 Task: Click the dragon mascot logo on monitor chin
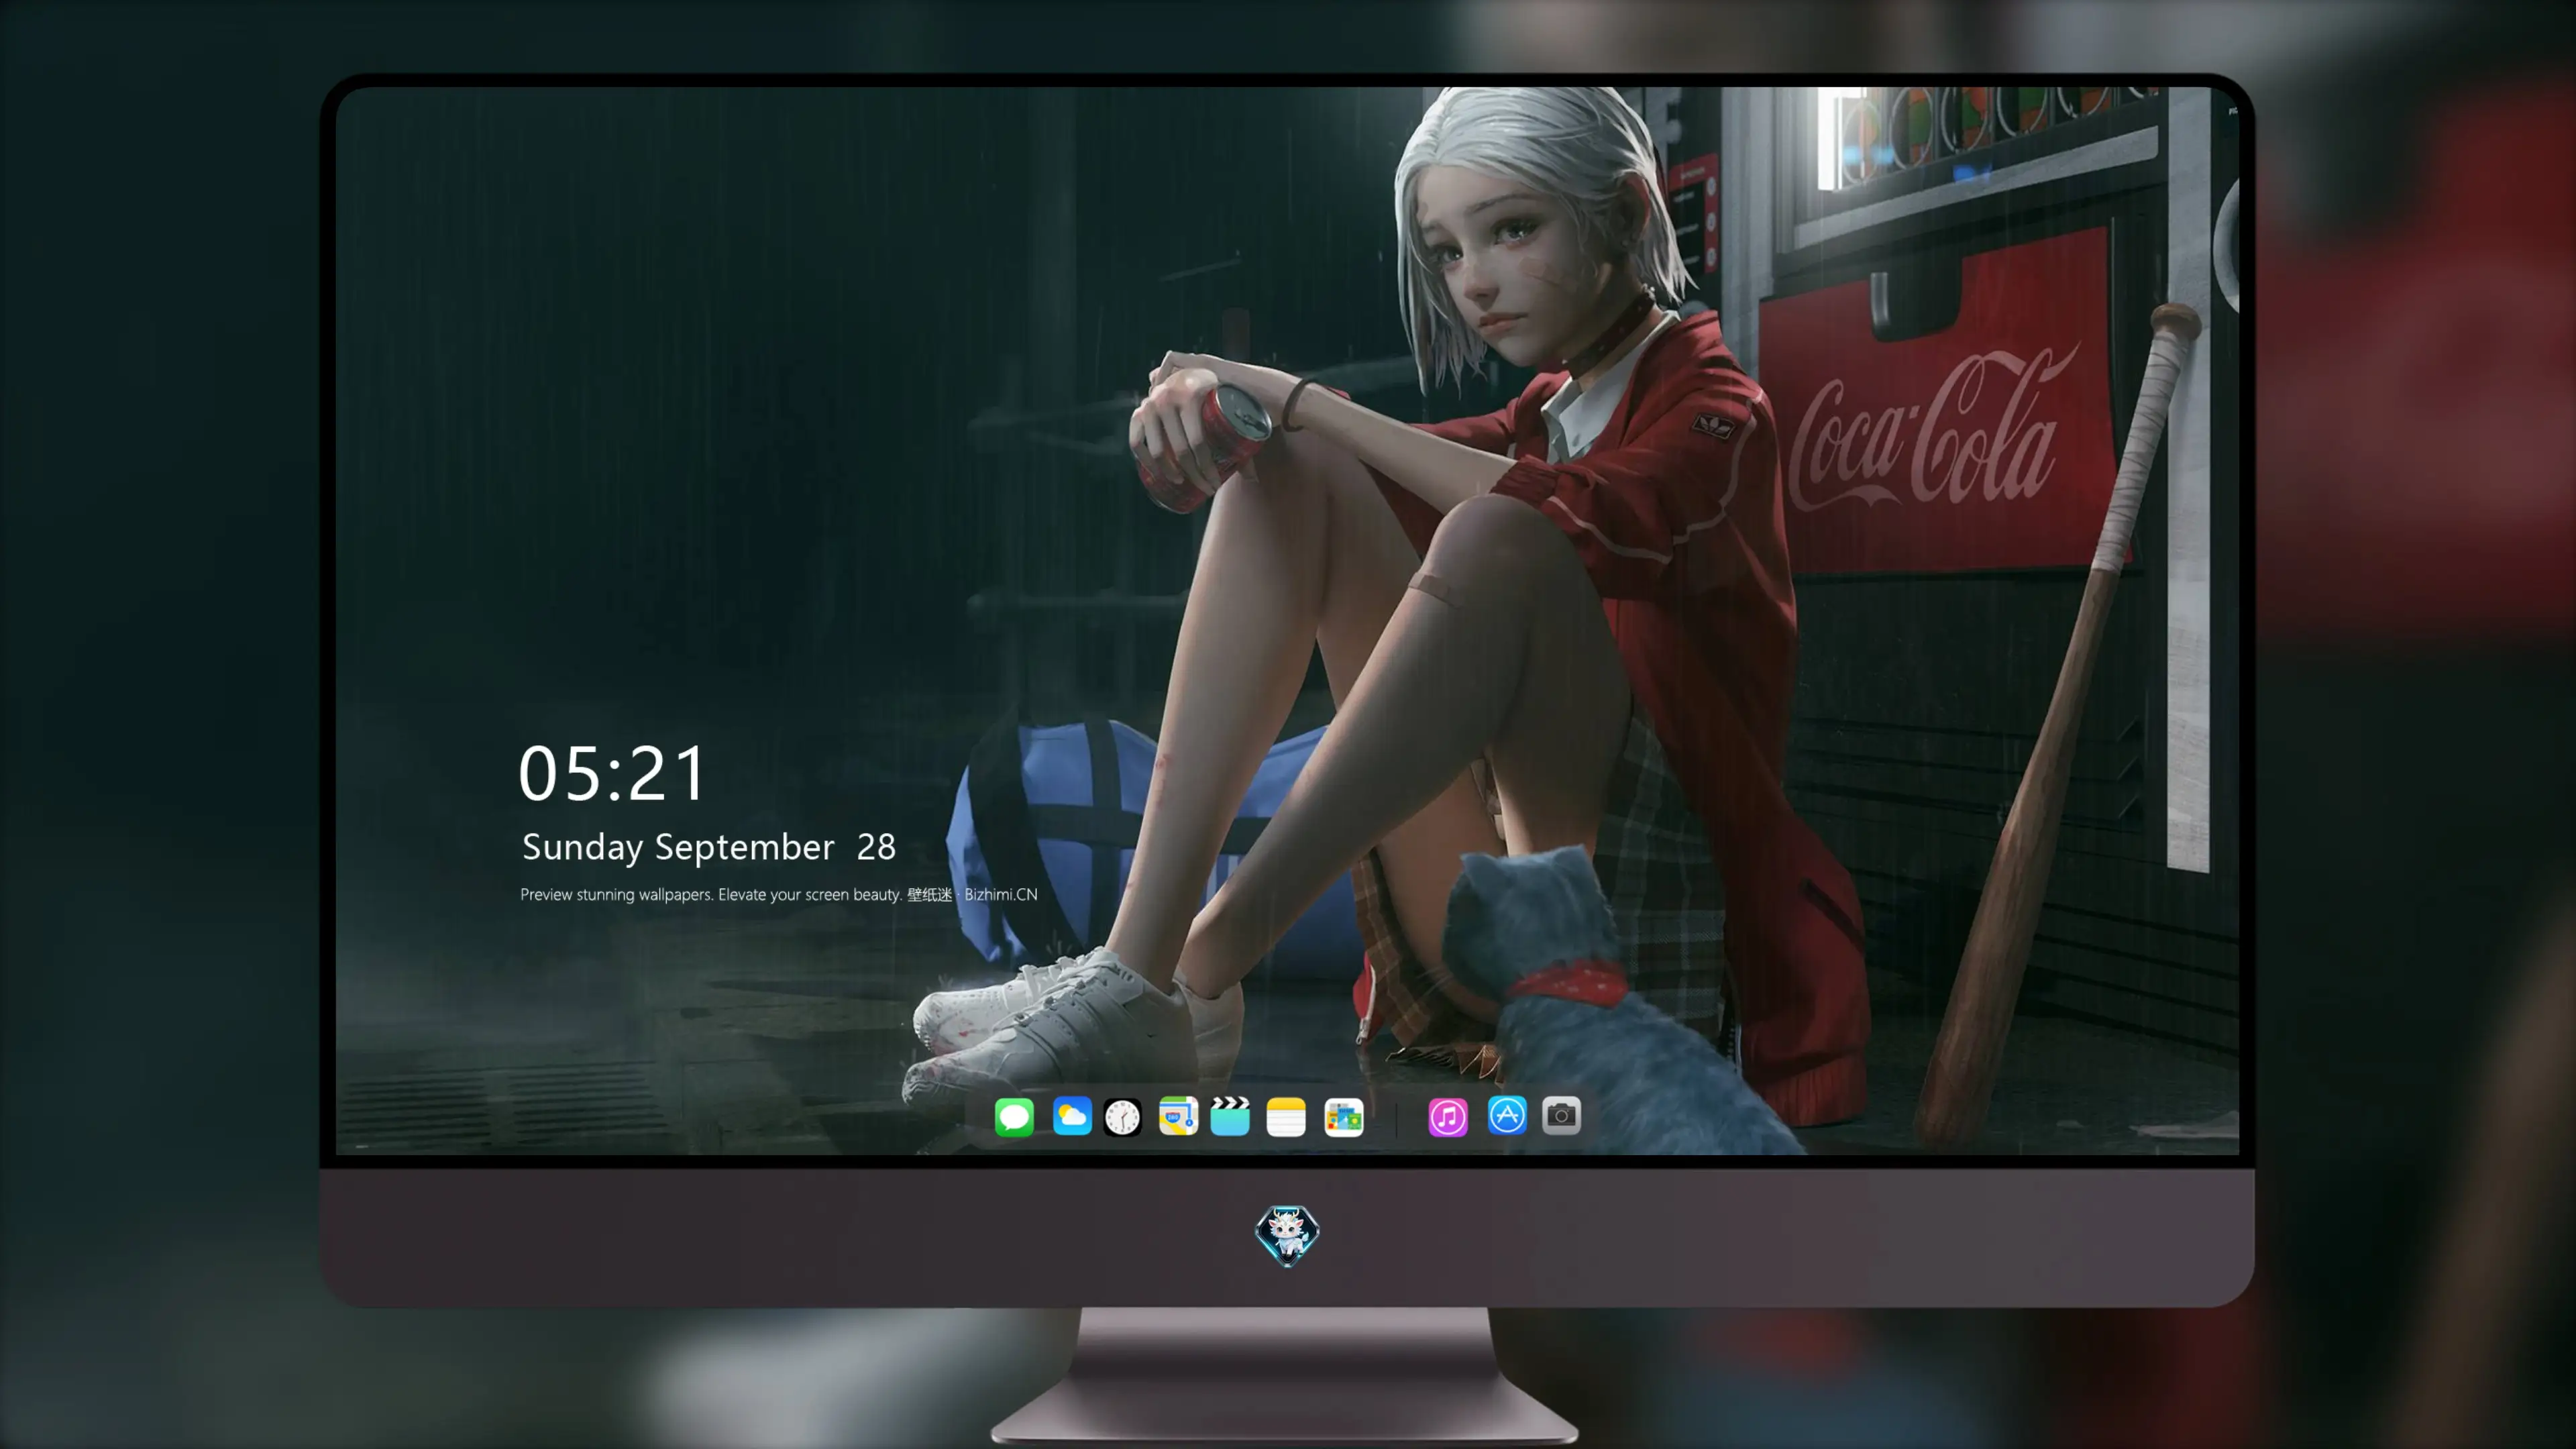pos(1287,1235)
